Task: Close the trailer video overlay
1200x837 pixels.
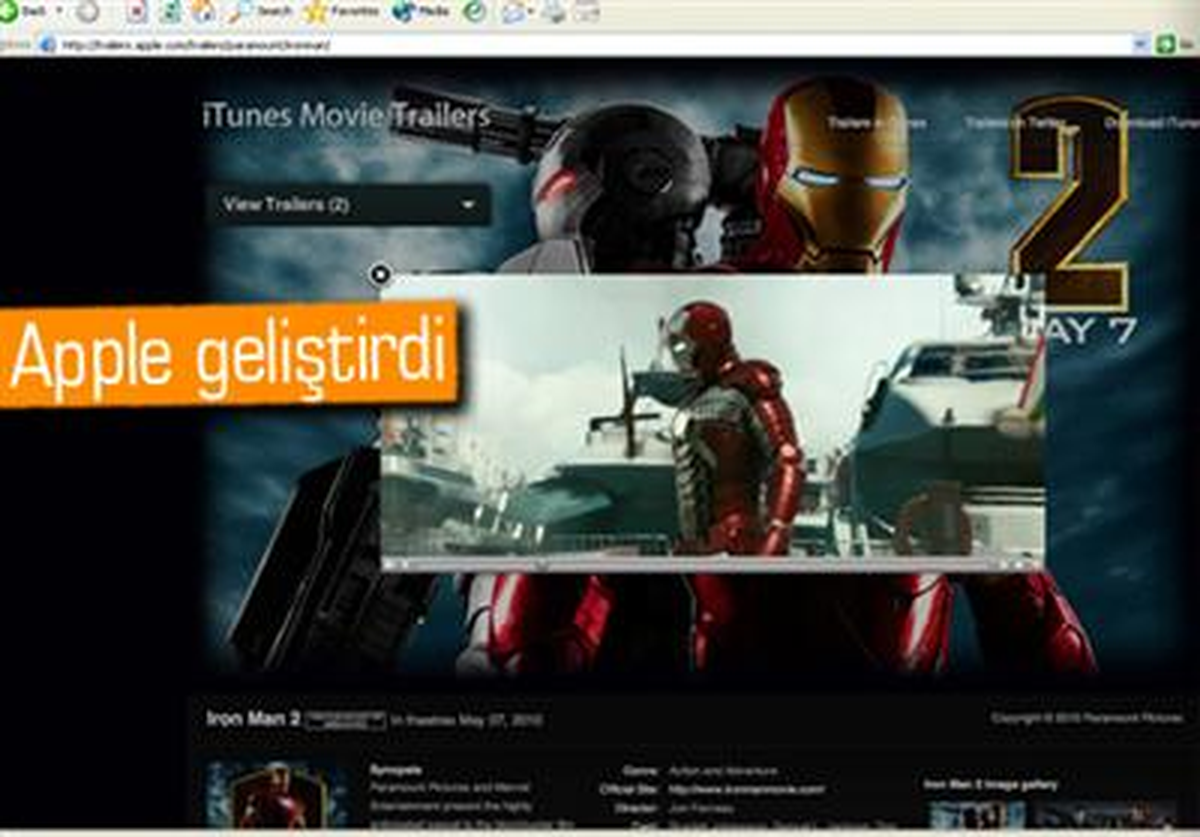Action: pyautogui.click(x=380, y=274)
